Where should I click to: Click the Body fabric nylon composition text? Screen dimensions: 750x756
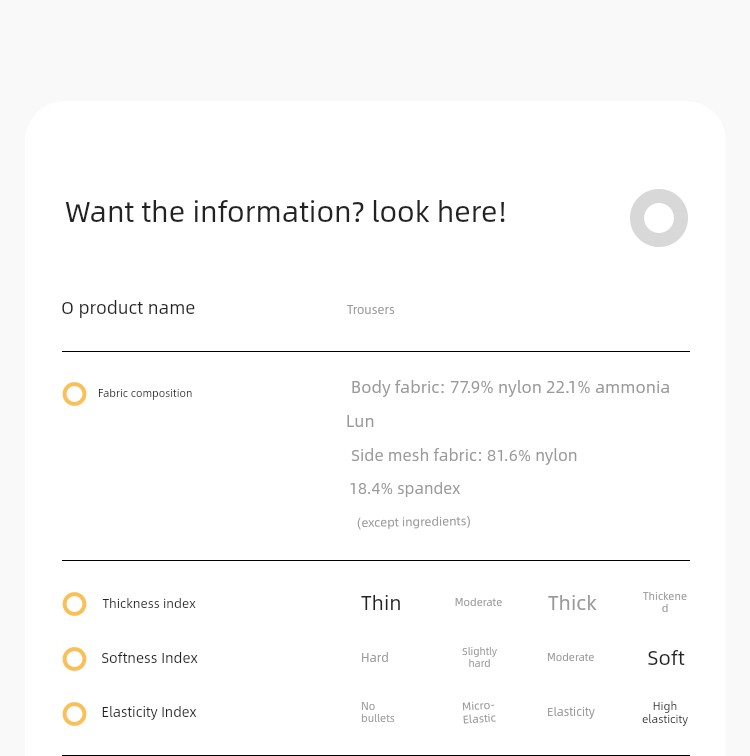click(x=510, y=387)
